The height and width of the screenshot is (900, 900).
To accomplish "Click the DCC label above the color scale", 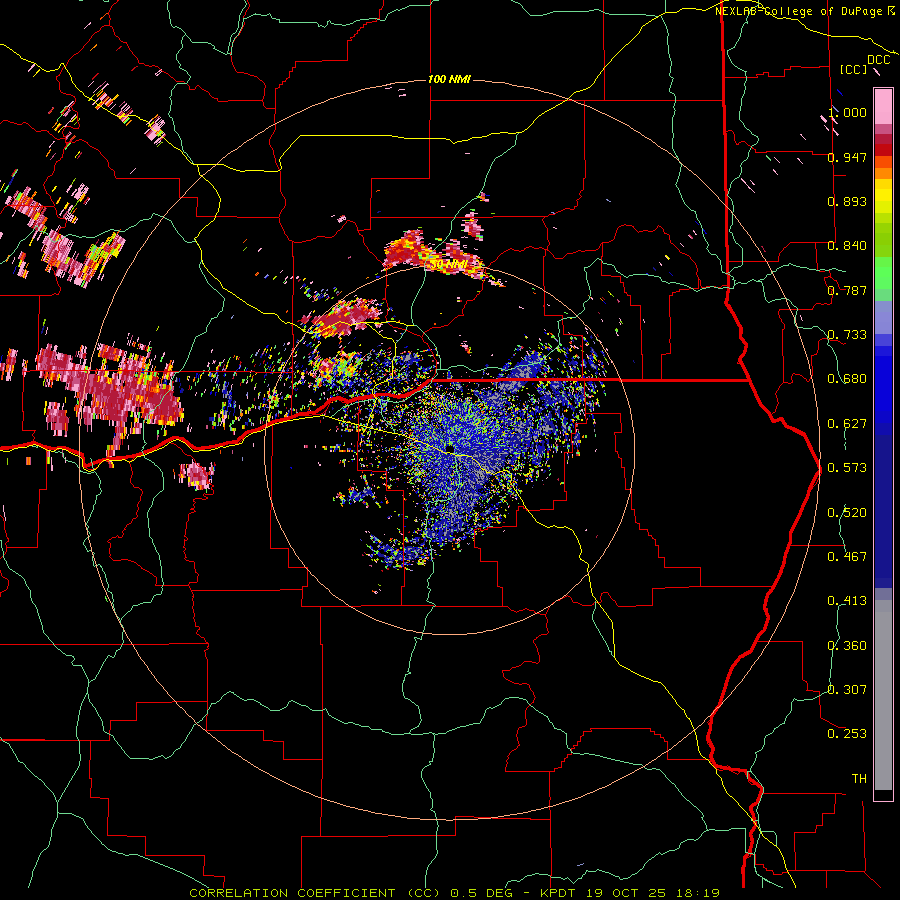I will pos(878,60).
